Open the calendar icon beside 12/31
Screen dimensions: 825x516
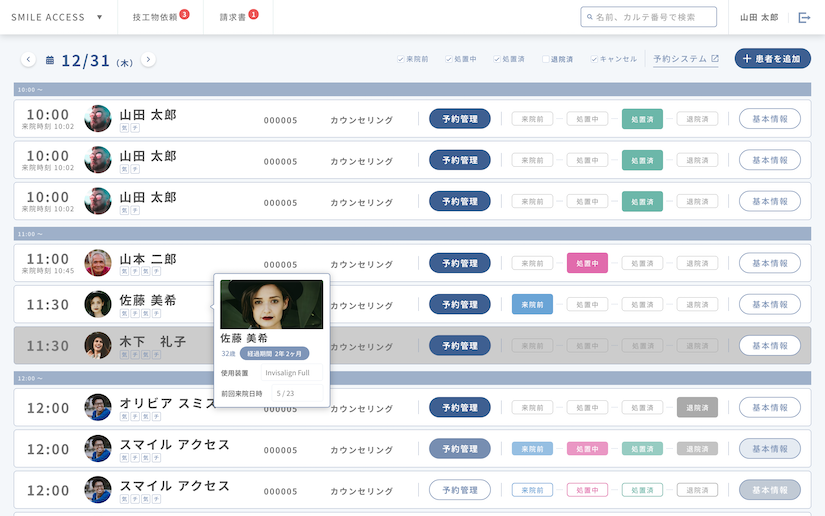[50, 61]
